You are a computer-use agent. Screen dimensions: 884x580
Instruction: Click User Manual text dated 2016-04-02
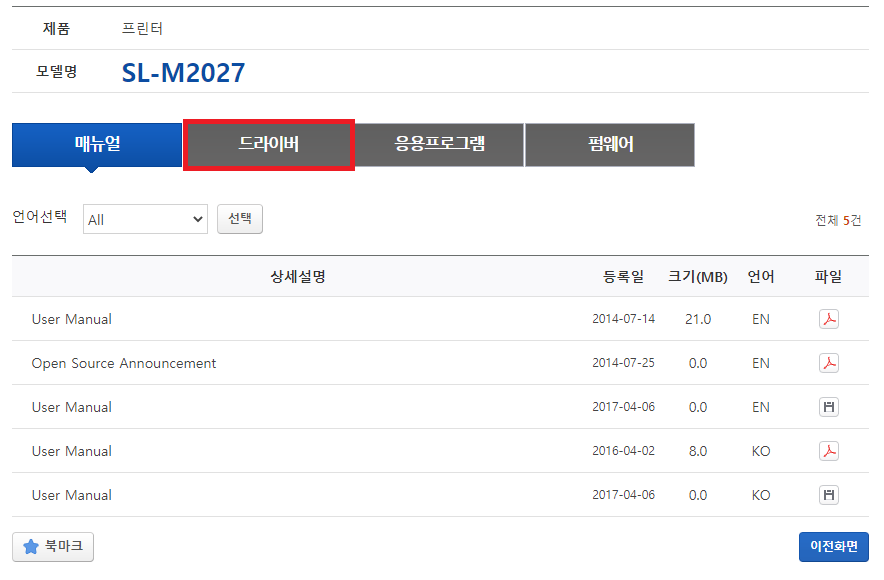click(x=72, y=451)
